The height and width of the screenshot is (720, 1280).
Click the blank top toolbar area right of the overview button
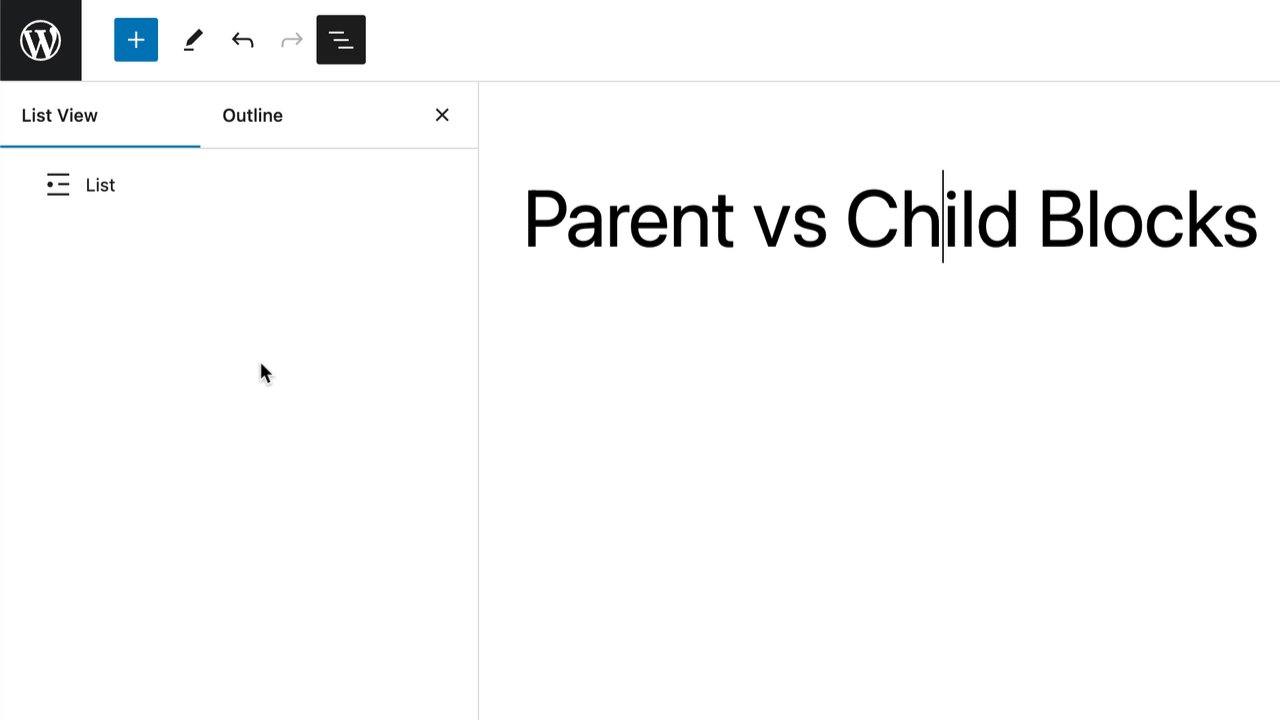tap(800, 40)
